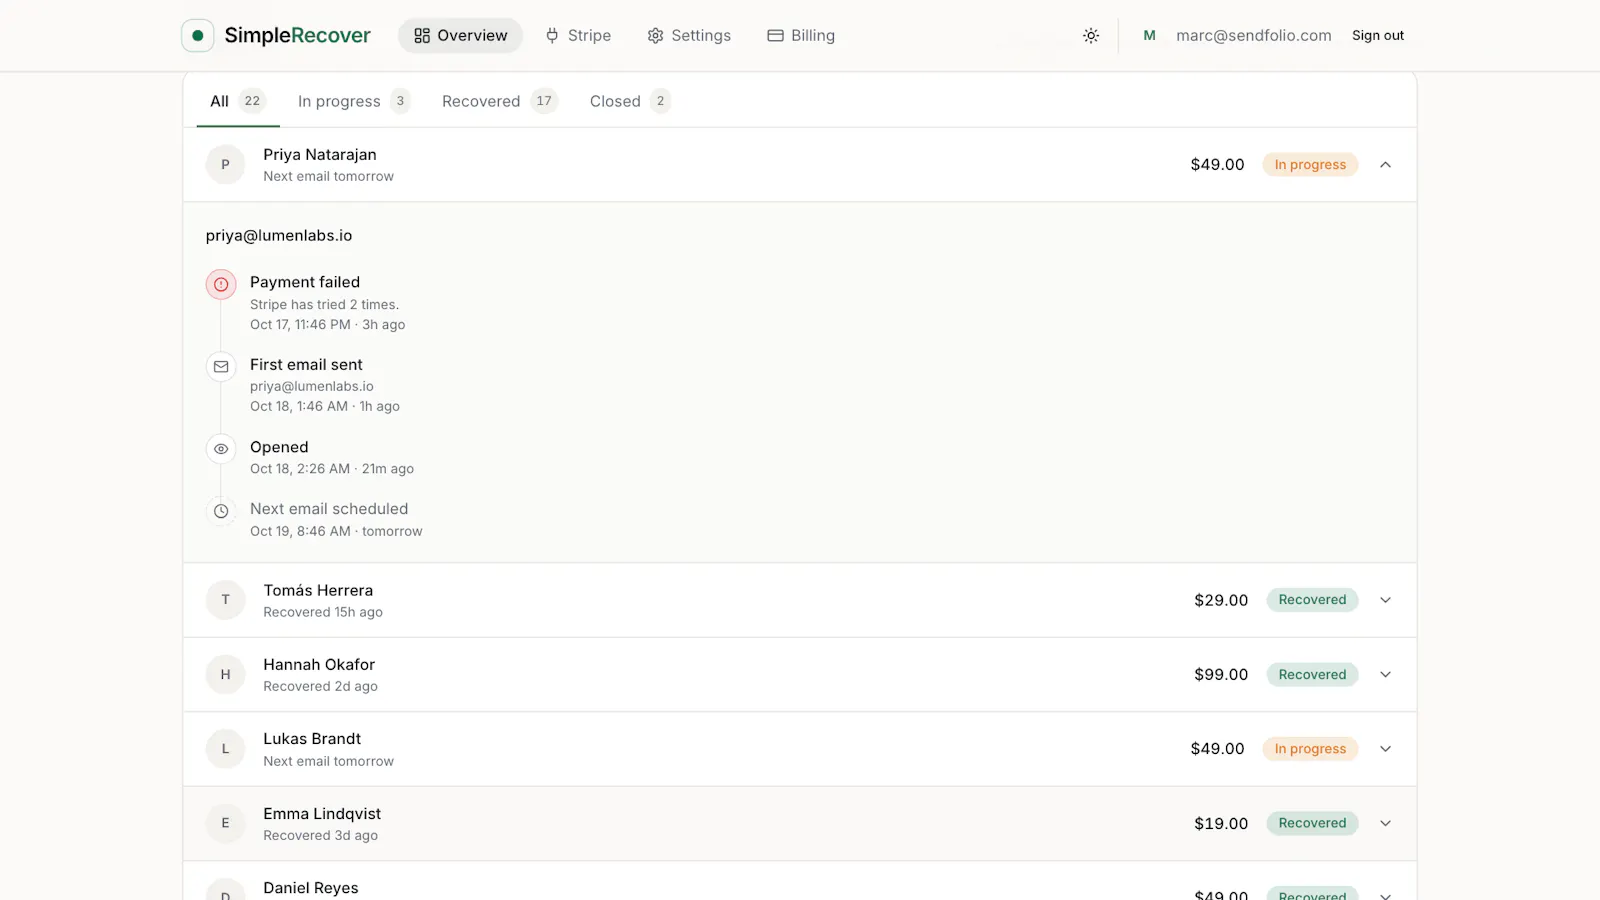Click Hannah Okafor's H avatar
Viewport: 1600px width, 900px height.
tap(225, 675)
